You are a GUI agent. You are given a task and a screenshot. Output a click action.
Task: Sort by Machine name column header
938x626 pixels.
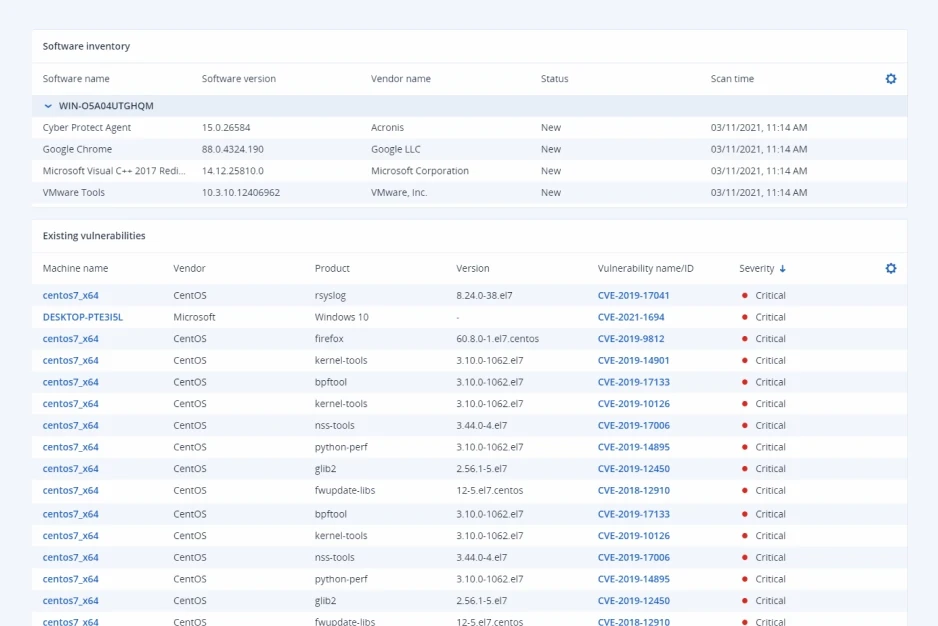[75, 268]
